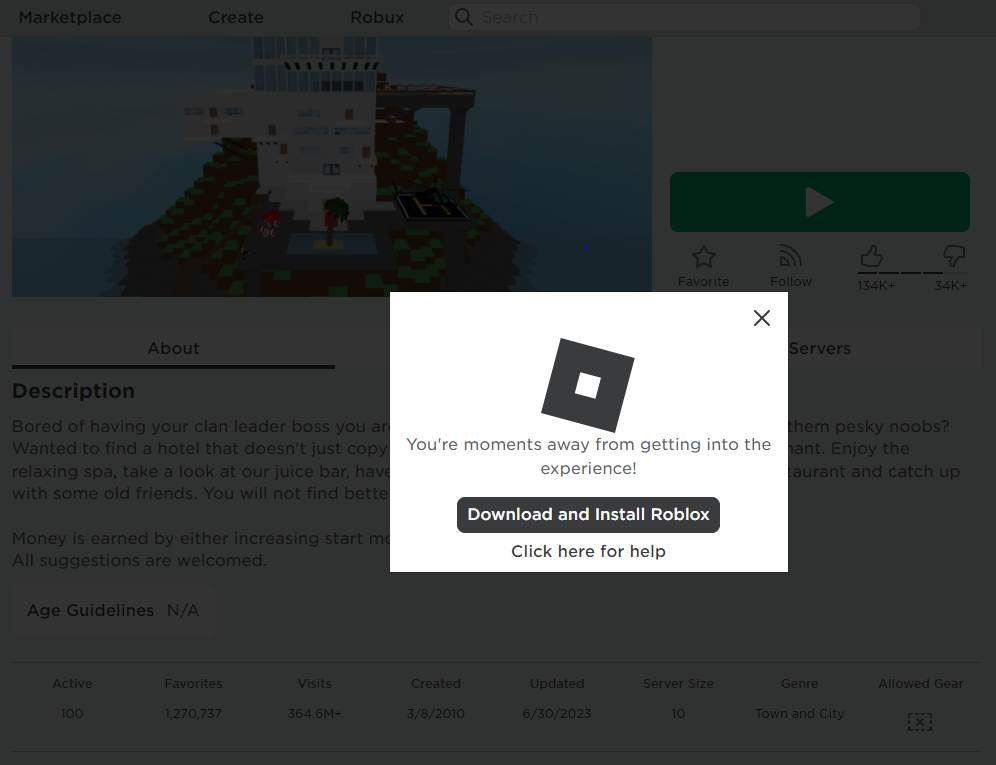Open Marketplace in top navigation
Viewport: 996px width, 765px height.
(x=70, y=17)
